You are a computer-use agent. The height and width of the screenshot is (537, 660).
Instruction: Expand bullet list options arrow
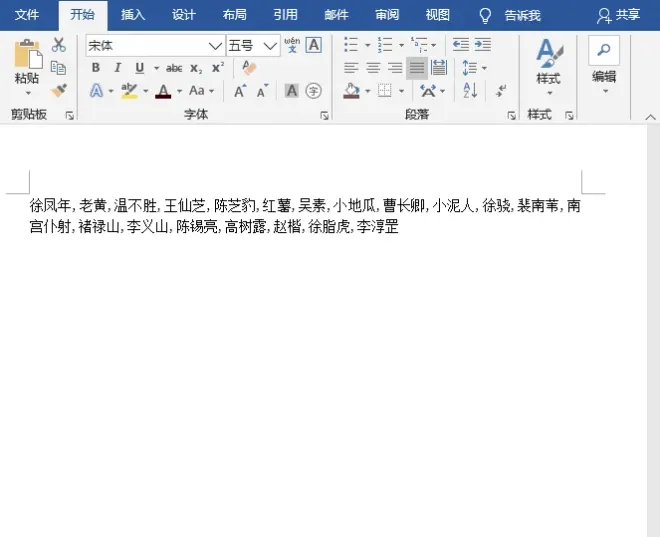pos(367,45)
